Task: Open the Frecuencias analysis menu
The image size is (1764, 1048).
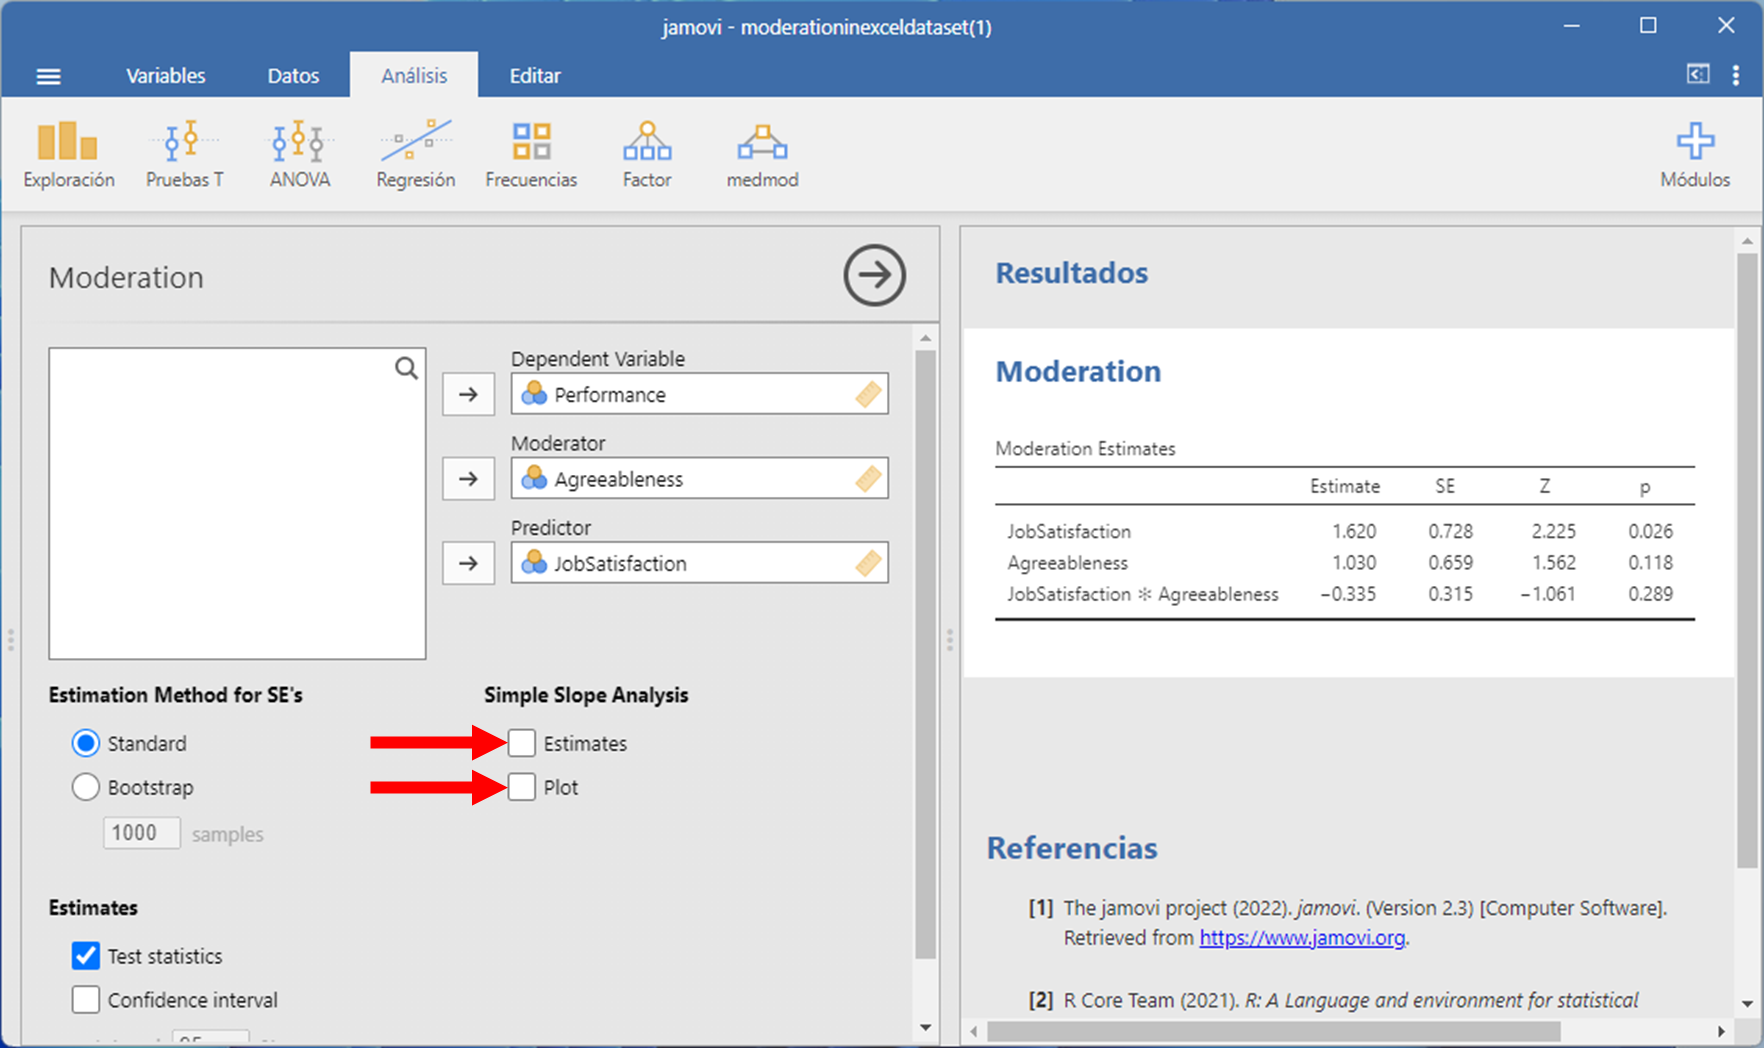Action: click(x=531, y=154)
